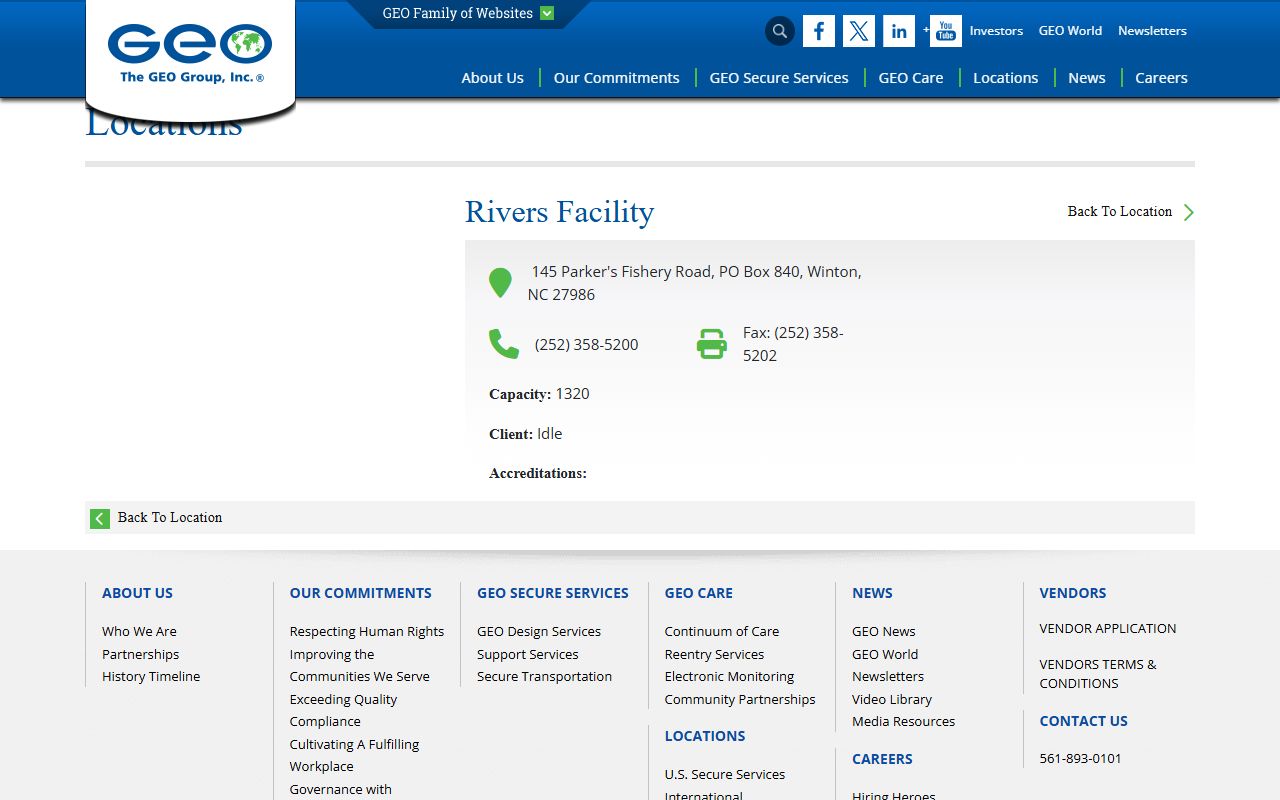The width and height of the screenshot is (1280, 800).
Task: Open GEO World footer link
Action: (x=885, y=654)
